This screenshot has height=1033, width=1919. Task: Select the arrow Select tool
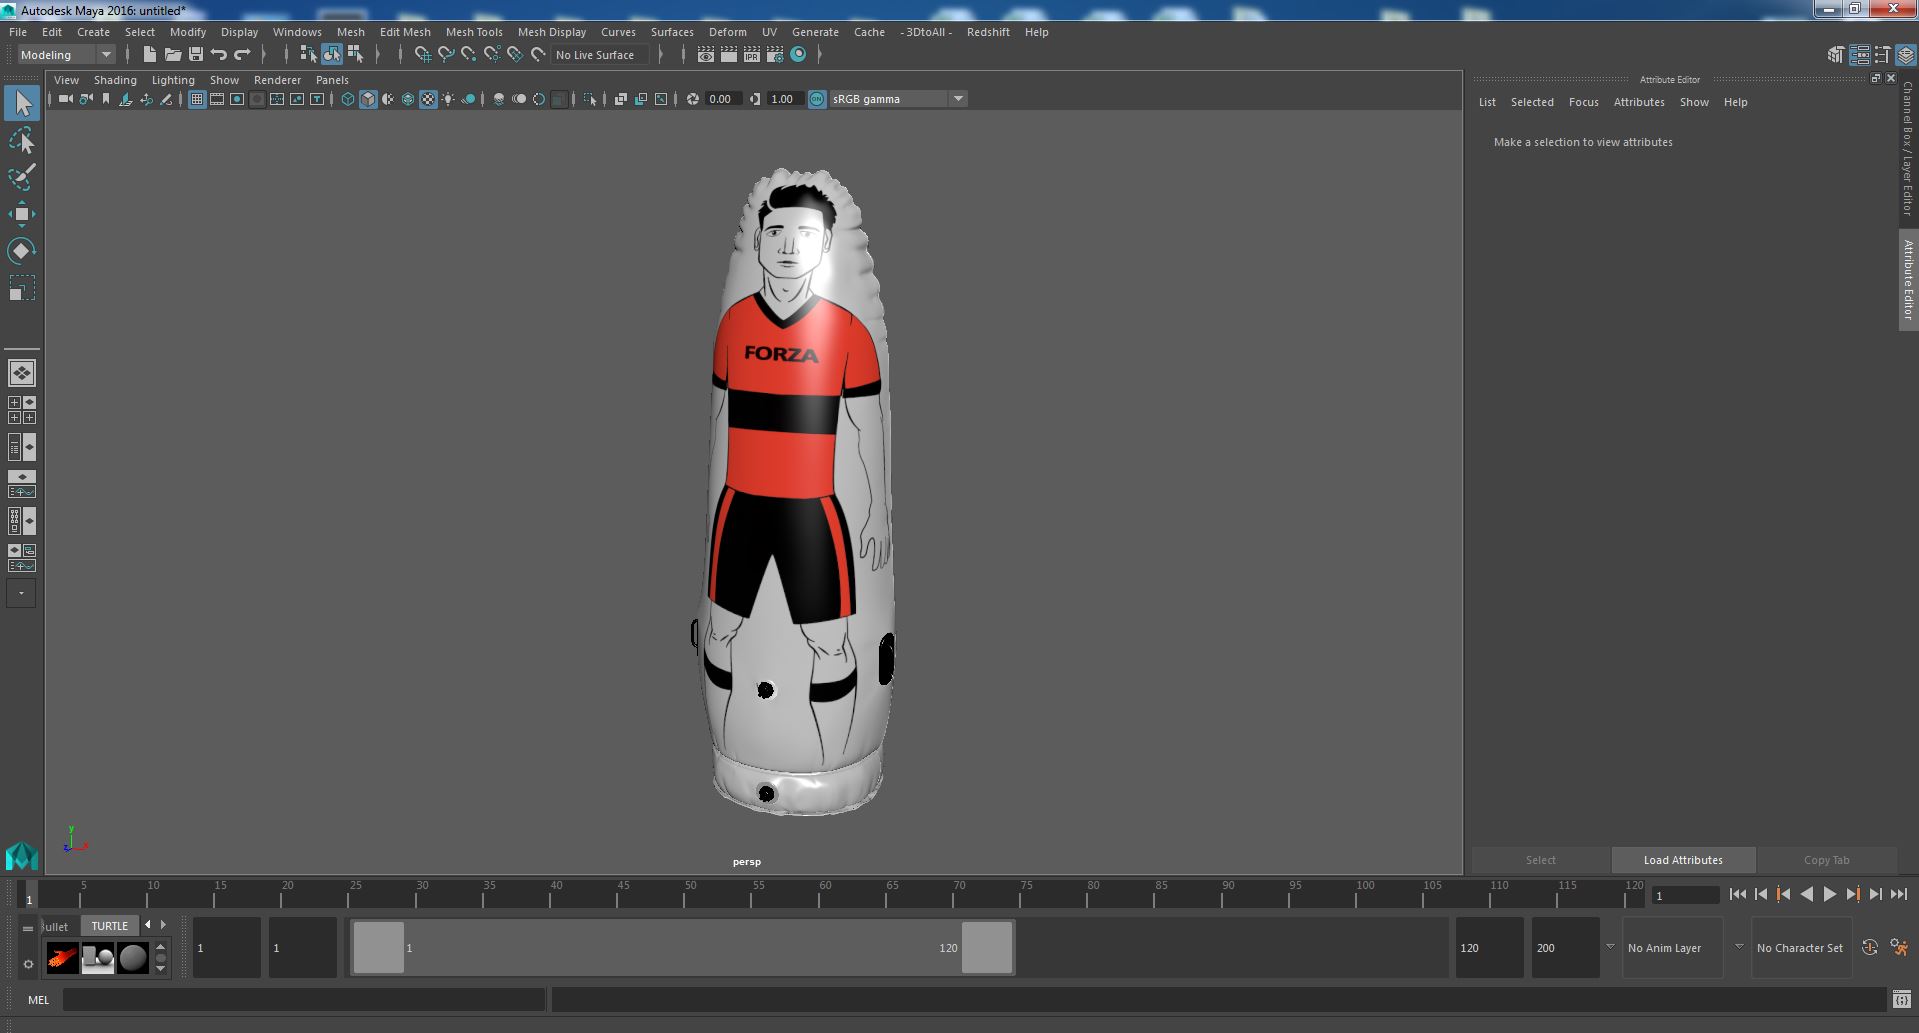coord(22,103)
